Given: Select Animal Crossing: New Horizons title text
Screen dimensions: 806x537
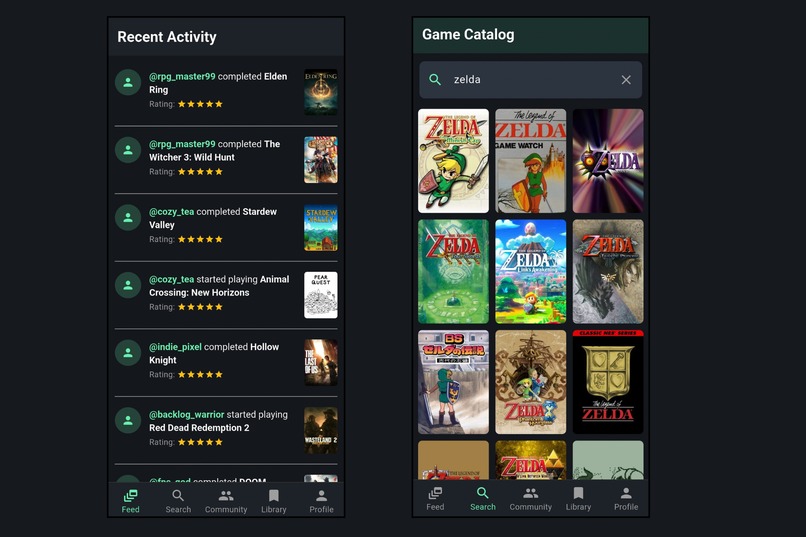Looking at the screenshot, I should tap(219, 286).
